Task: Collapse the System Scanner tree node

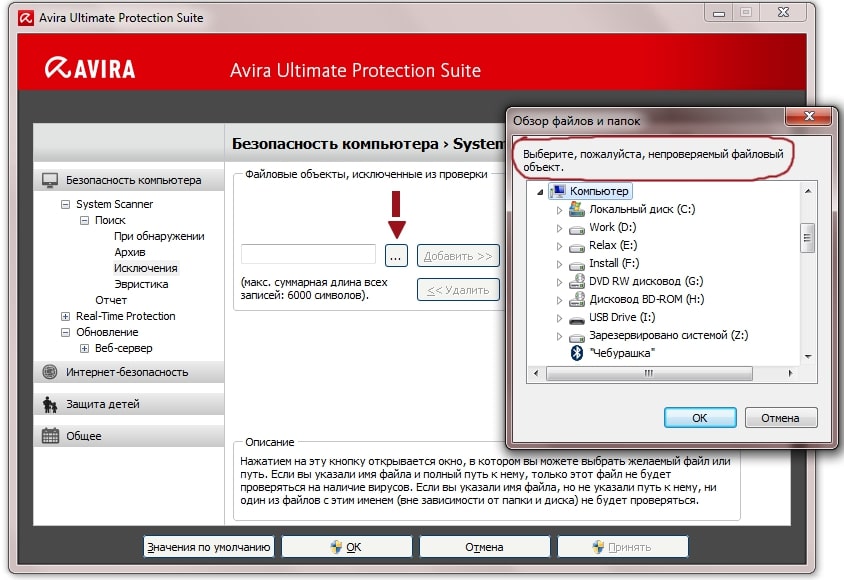Action: [x=66, y=204]
